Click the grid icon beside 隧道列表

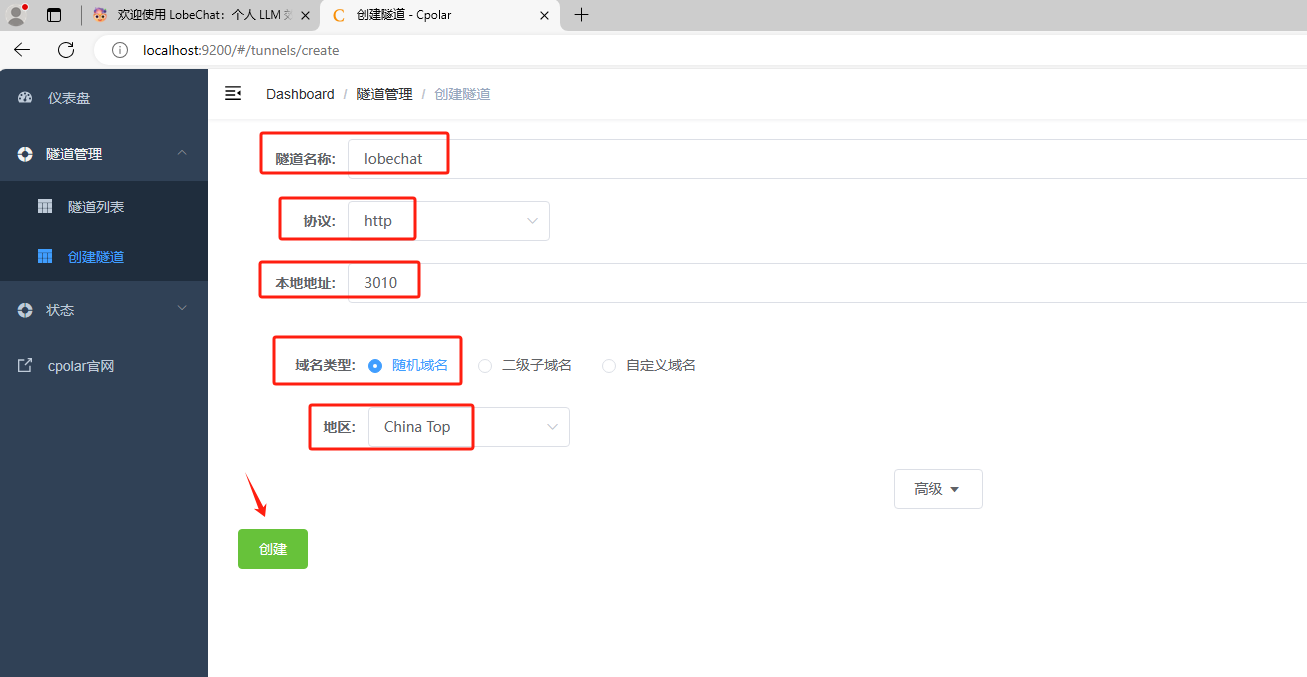coord(45,206)
